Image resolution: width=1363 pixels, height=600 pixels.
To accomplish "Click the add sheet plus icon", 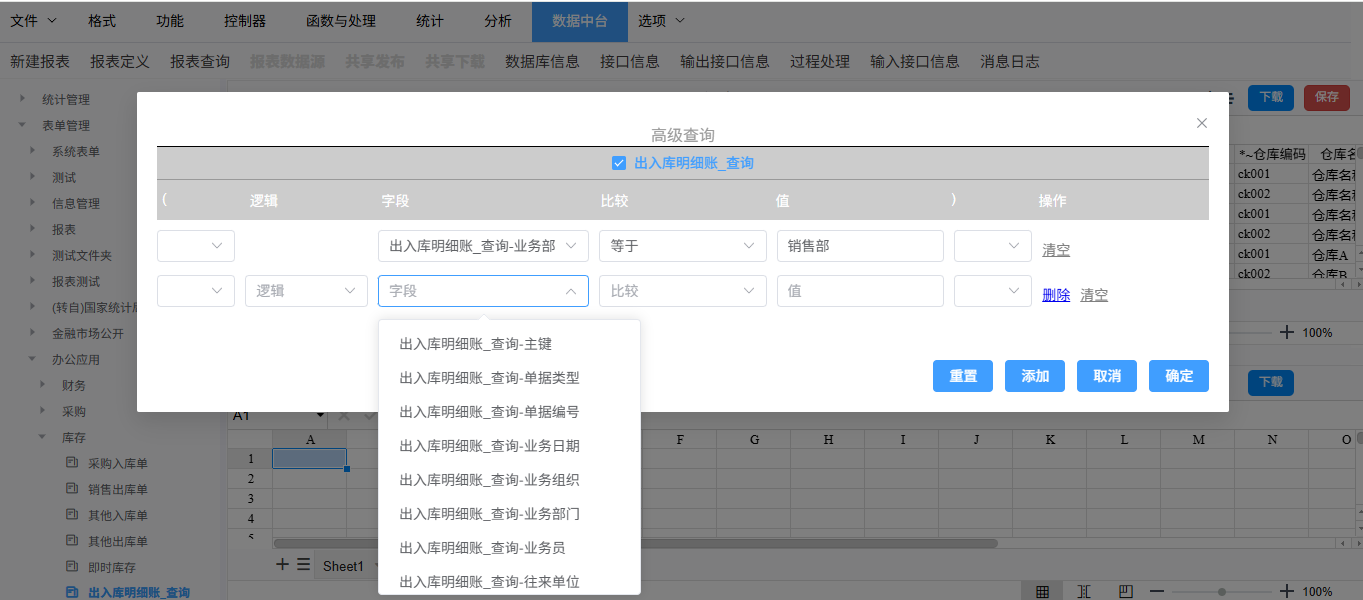I will click(282, 565).
